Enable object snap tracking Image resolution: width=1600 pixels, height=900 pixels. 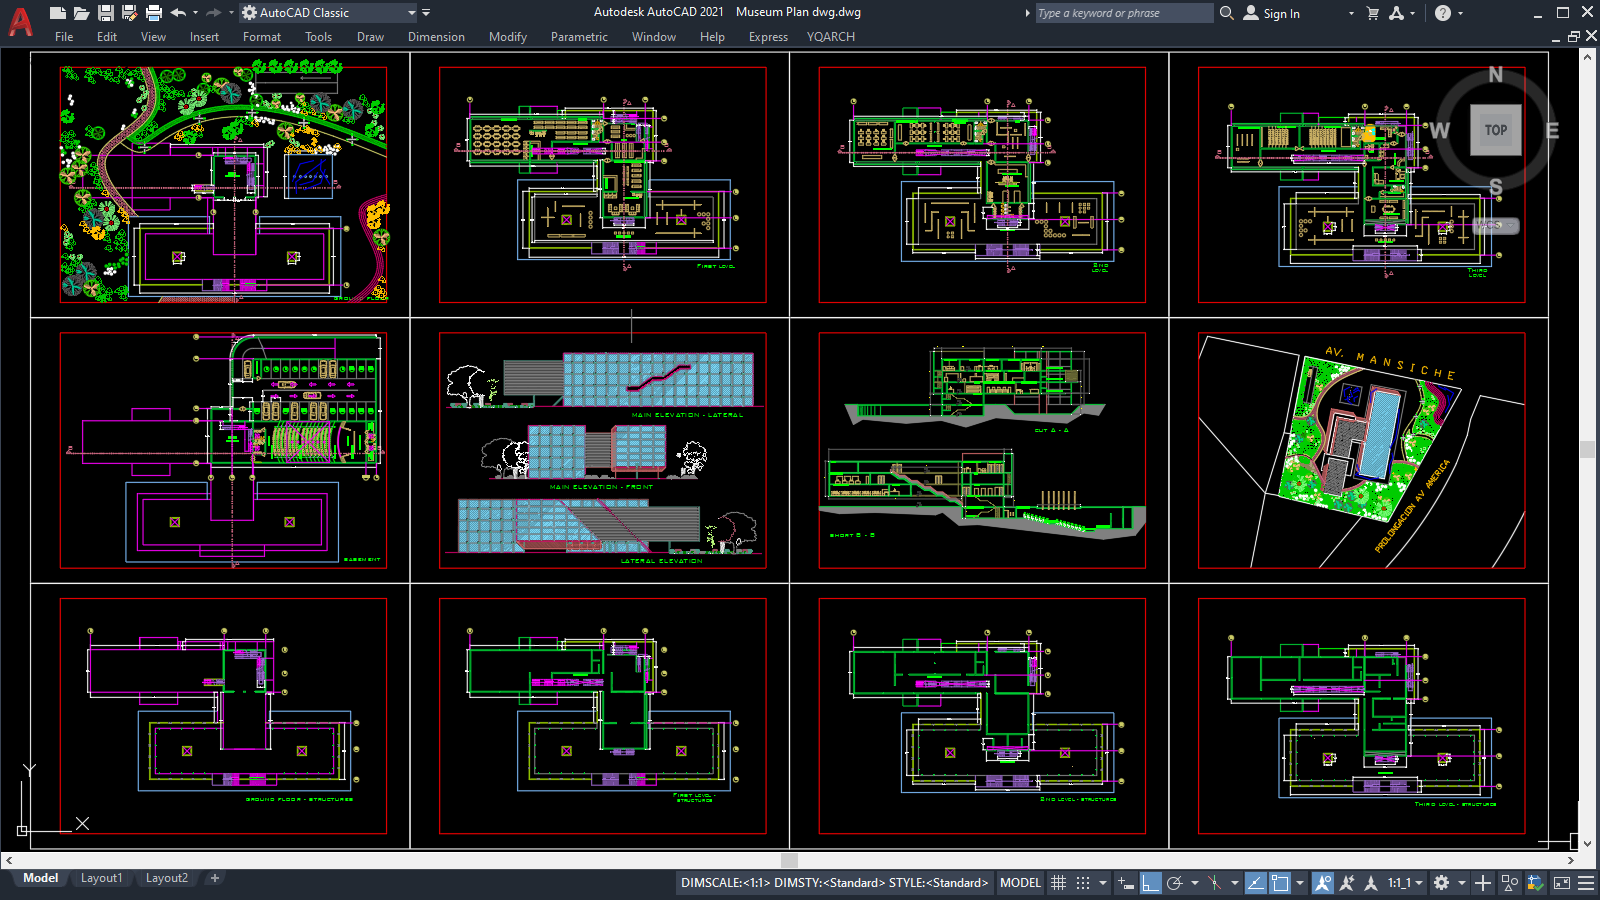click(x=1255, y=883)
